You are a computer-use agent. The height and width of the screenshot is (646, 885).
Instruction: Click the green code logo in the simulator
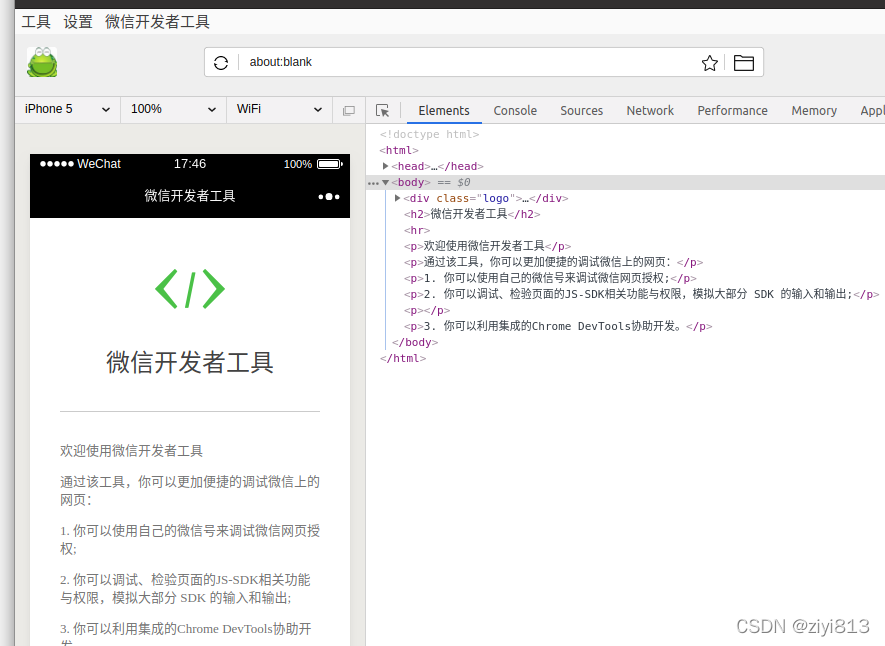[190, 289]
